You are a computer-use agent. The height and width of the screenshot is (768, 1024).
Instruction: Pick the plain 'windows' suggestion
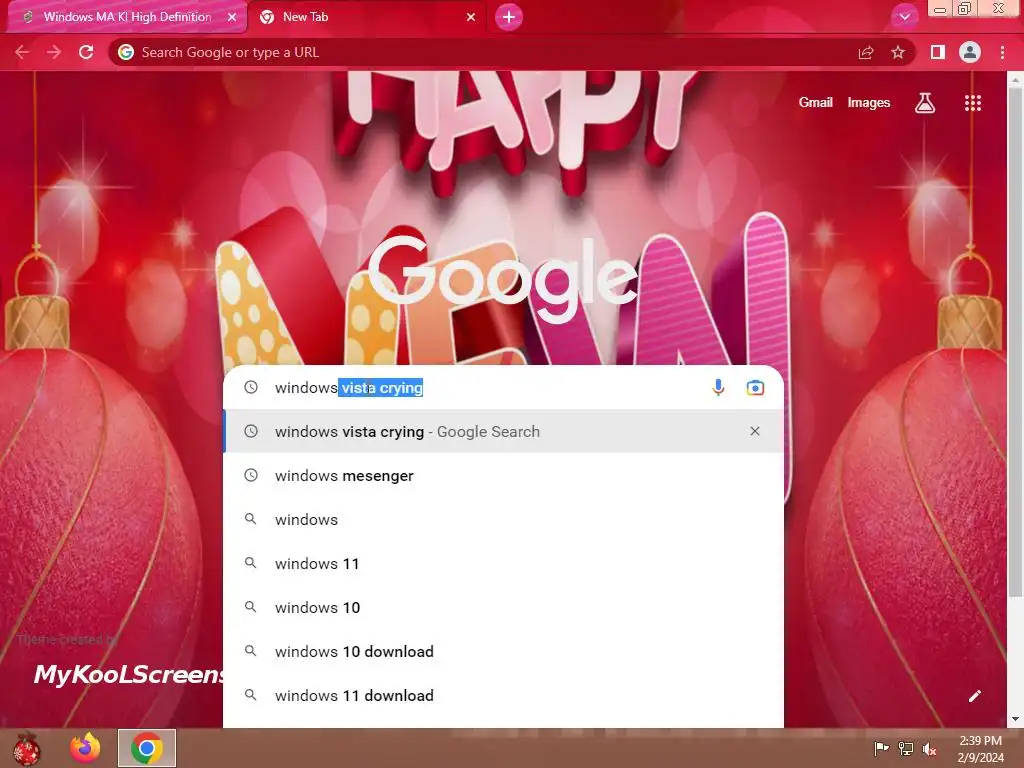pyautogui.click(x=503, y=519)
